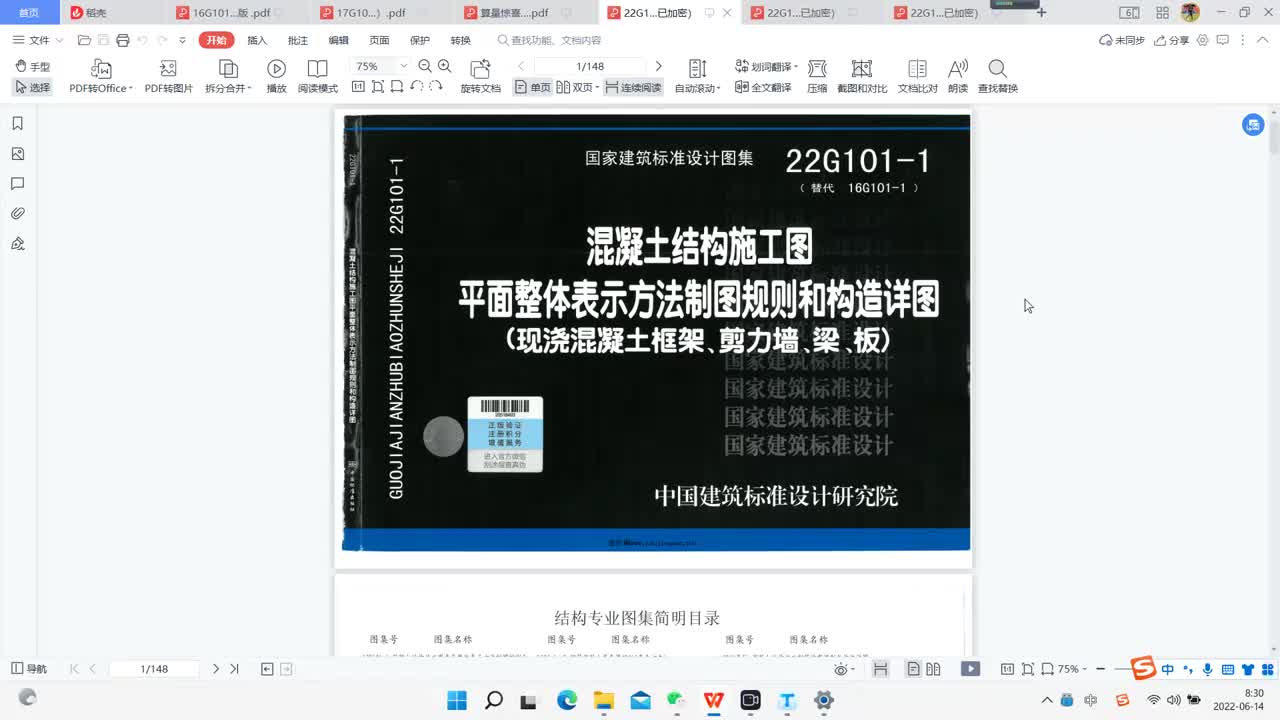1280x720 pixels.
Task: Enter reading mode (阅读模式)
Action: click(x=317, y=76)
